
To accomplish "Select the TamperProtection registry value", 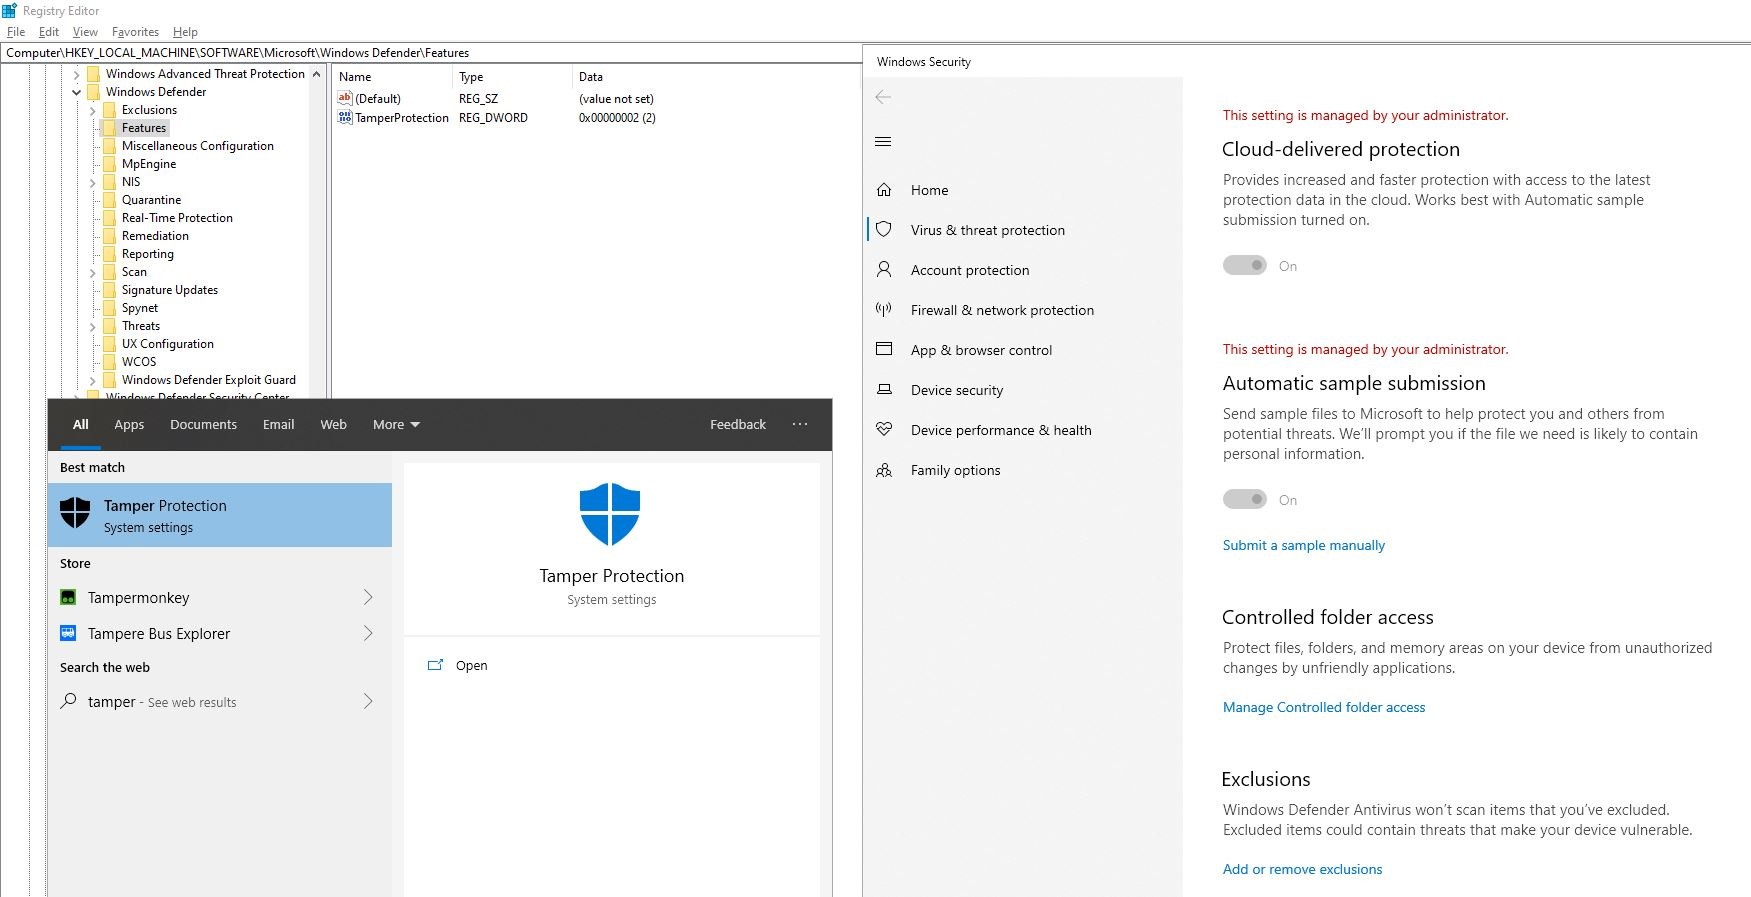I will (x=401, y=118).
